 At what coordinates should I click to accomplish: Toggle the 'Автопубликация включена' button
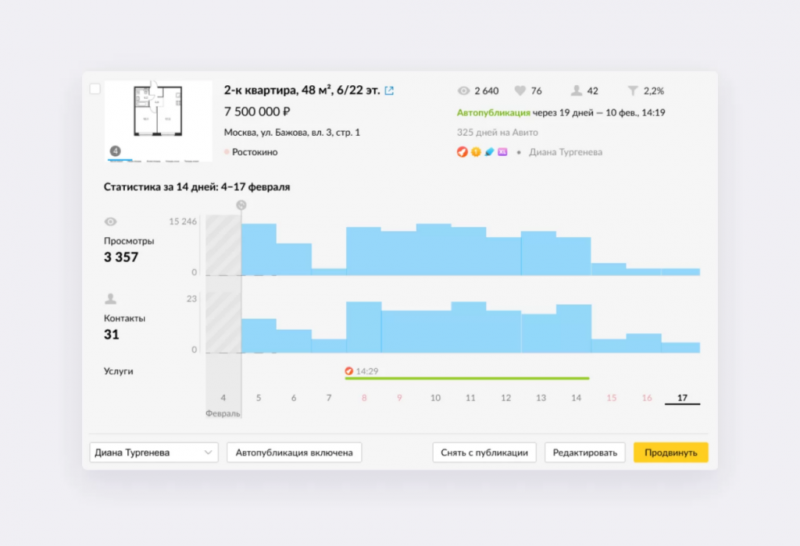pyautogui.click(x=294, y=452)
